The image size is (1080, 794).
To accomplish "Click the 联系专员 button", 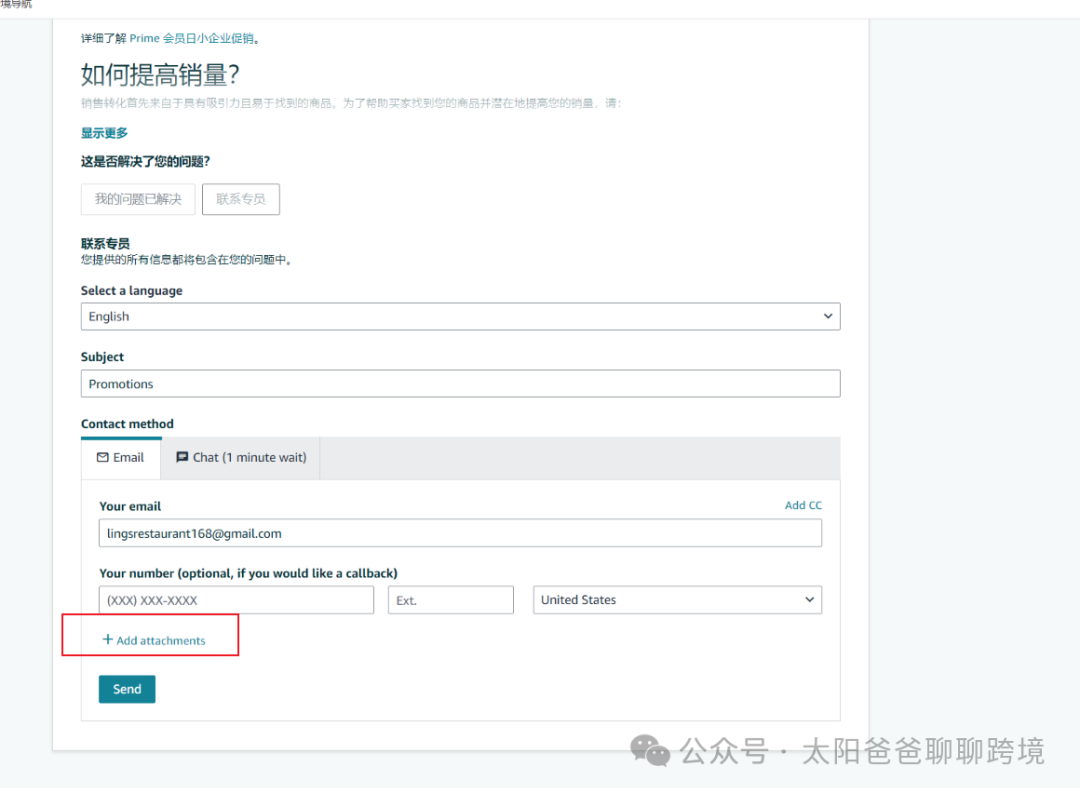I will (x=240, y=199).
